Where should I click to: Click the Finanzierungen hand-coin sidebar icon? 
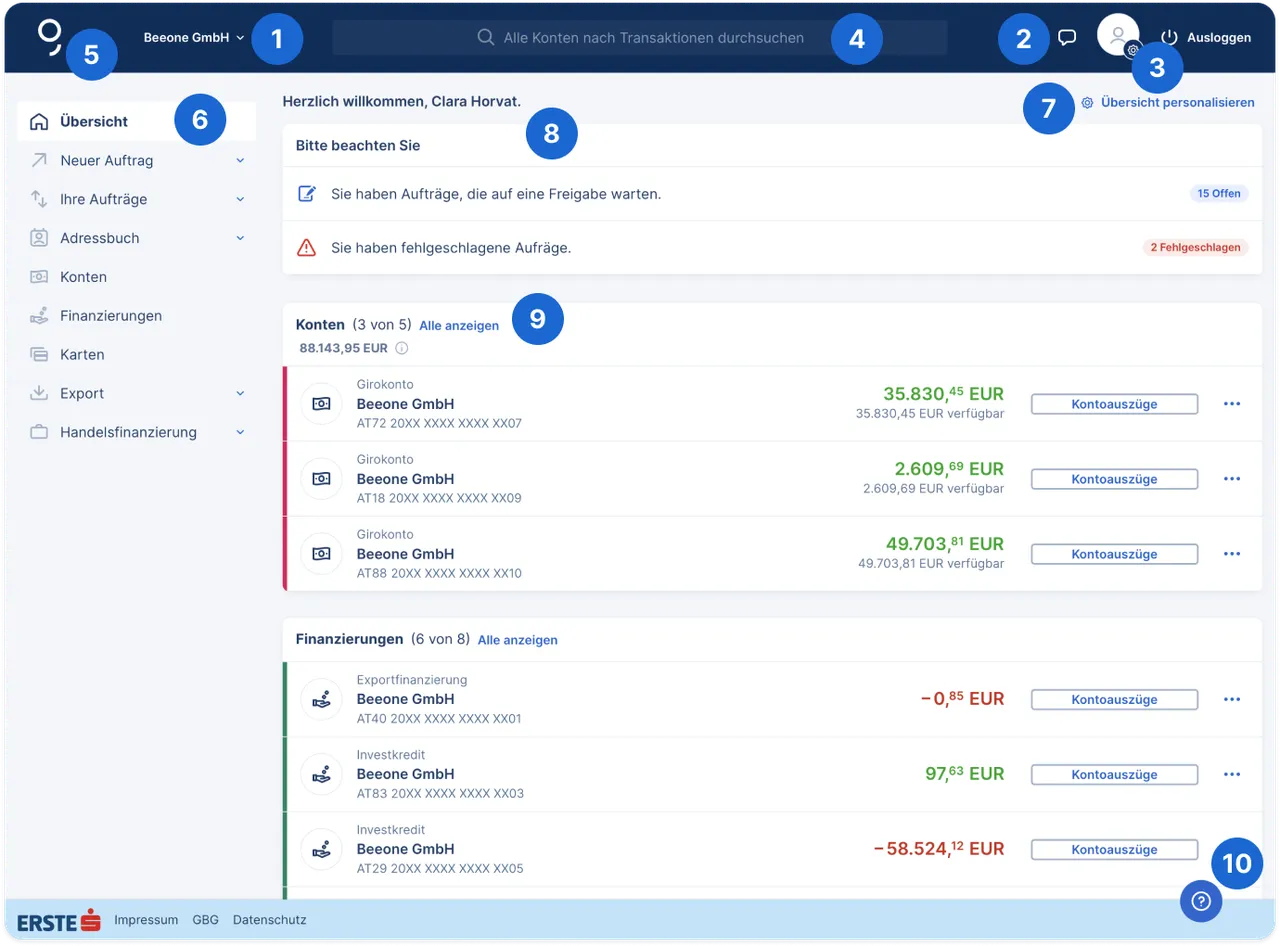tap(39, 316)
